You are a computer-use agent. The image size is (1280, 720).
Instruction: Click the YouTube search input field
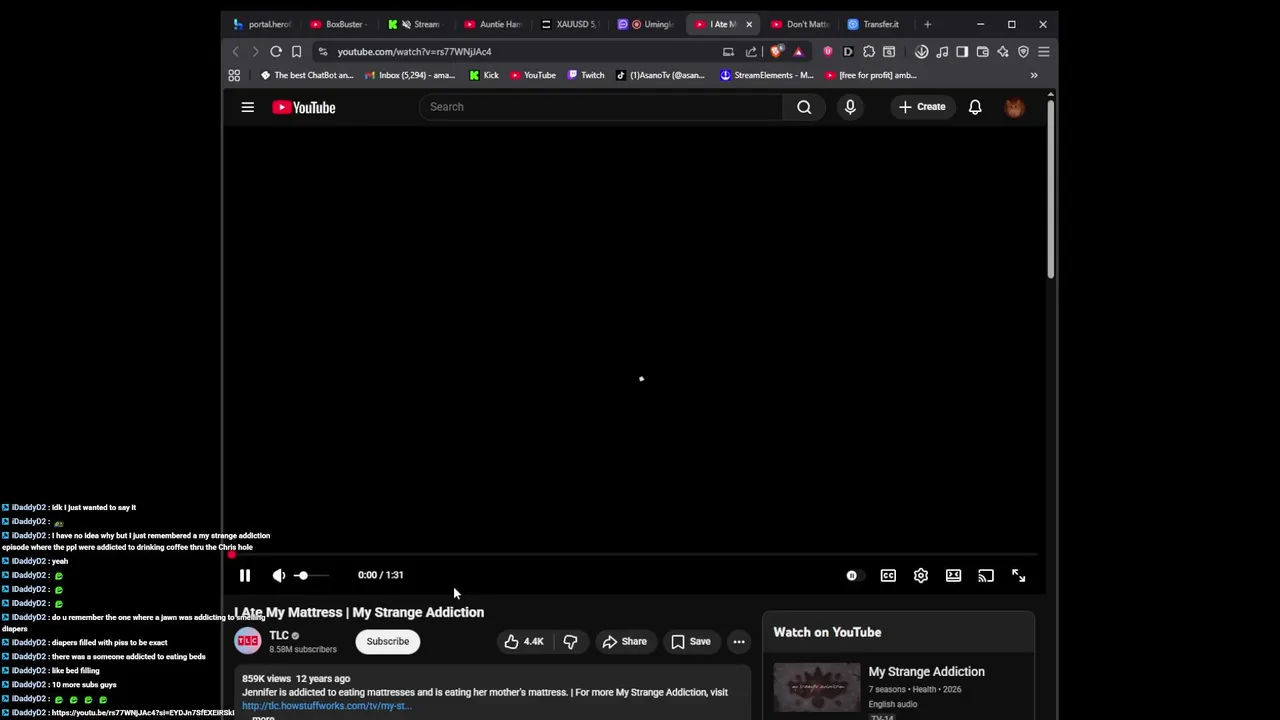[x=601, y=107]
